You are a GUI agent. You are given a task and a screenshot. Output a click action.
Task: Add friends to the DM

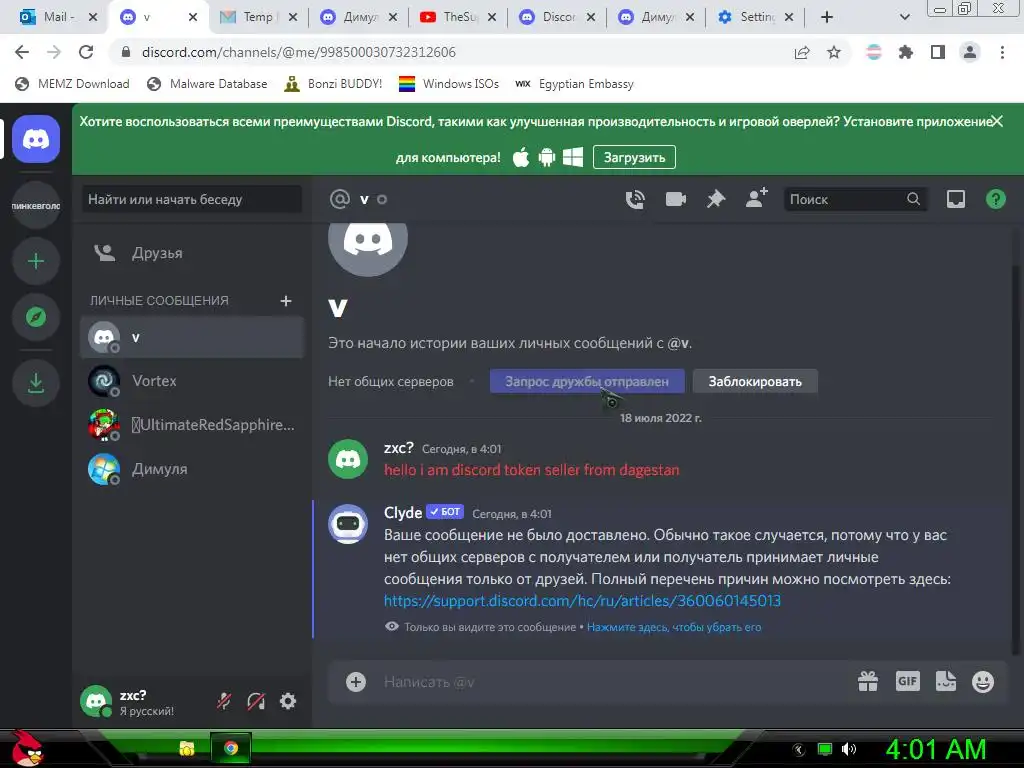coord(756,198)
